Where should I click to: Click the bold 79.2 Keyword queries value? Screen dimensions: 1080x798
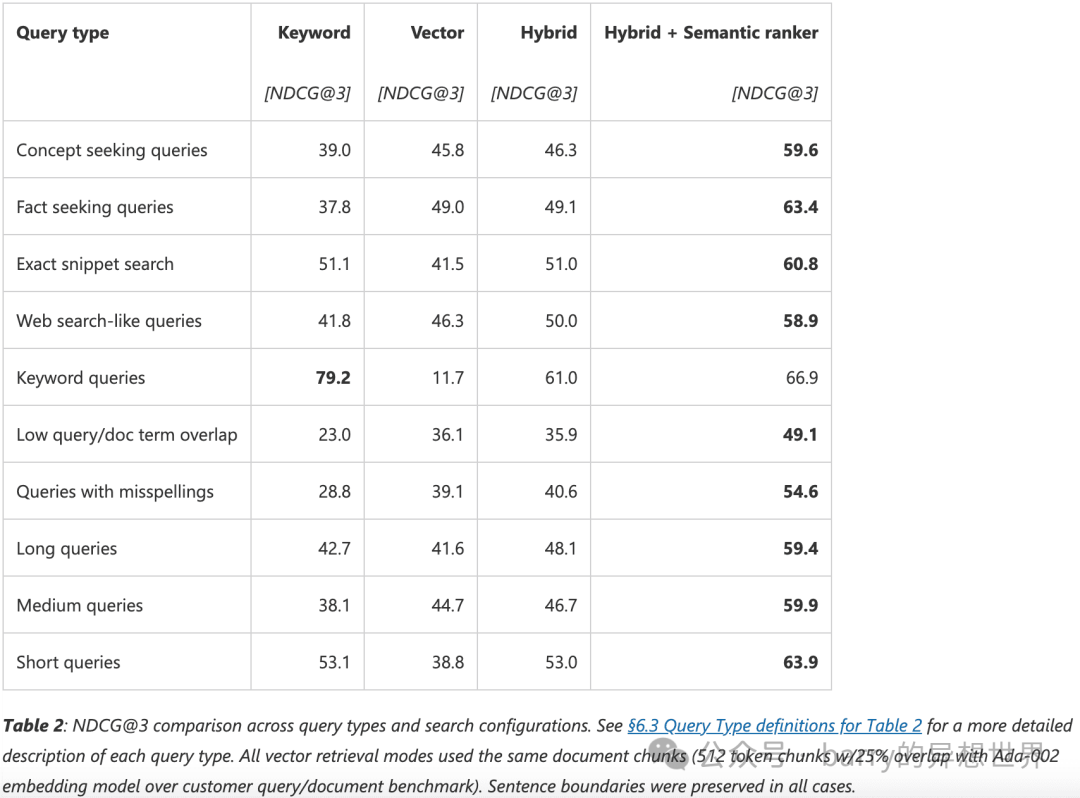333,378
